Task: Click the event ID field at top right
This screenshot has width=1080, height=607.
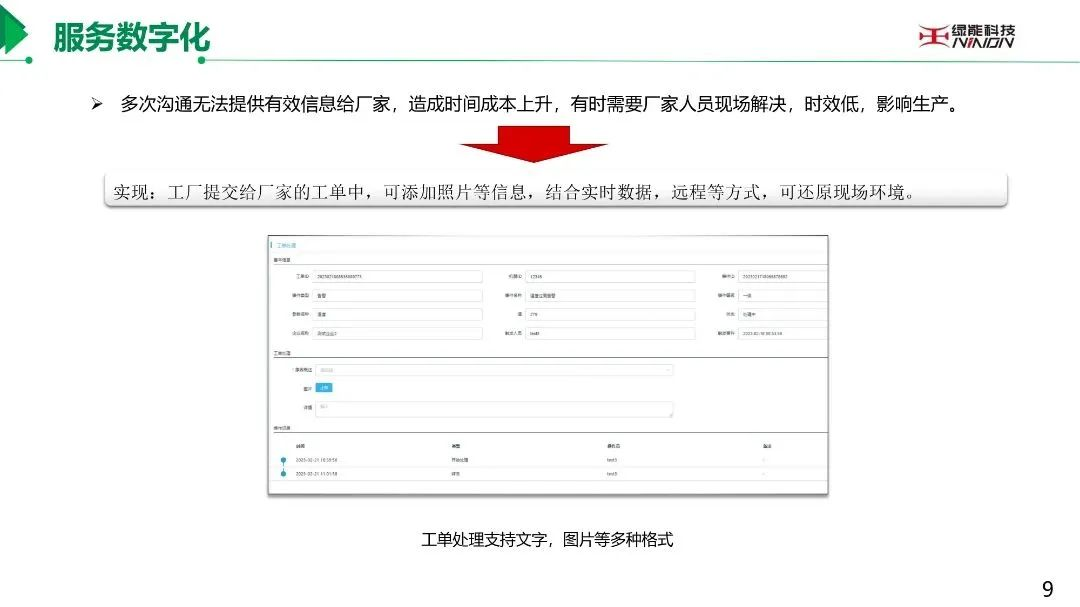Action: click(x=782, y=277)
